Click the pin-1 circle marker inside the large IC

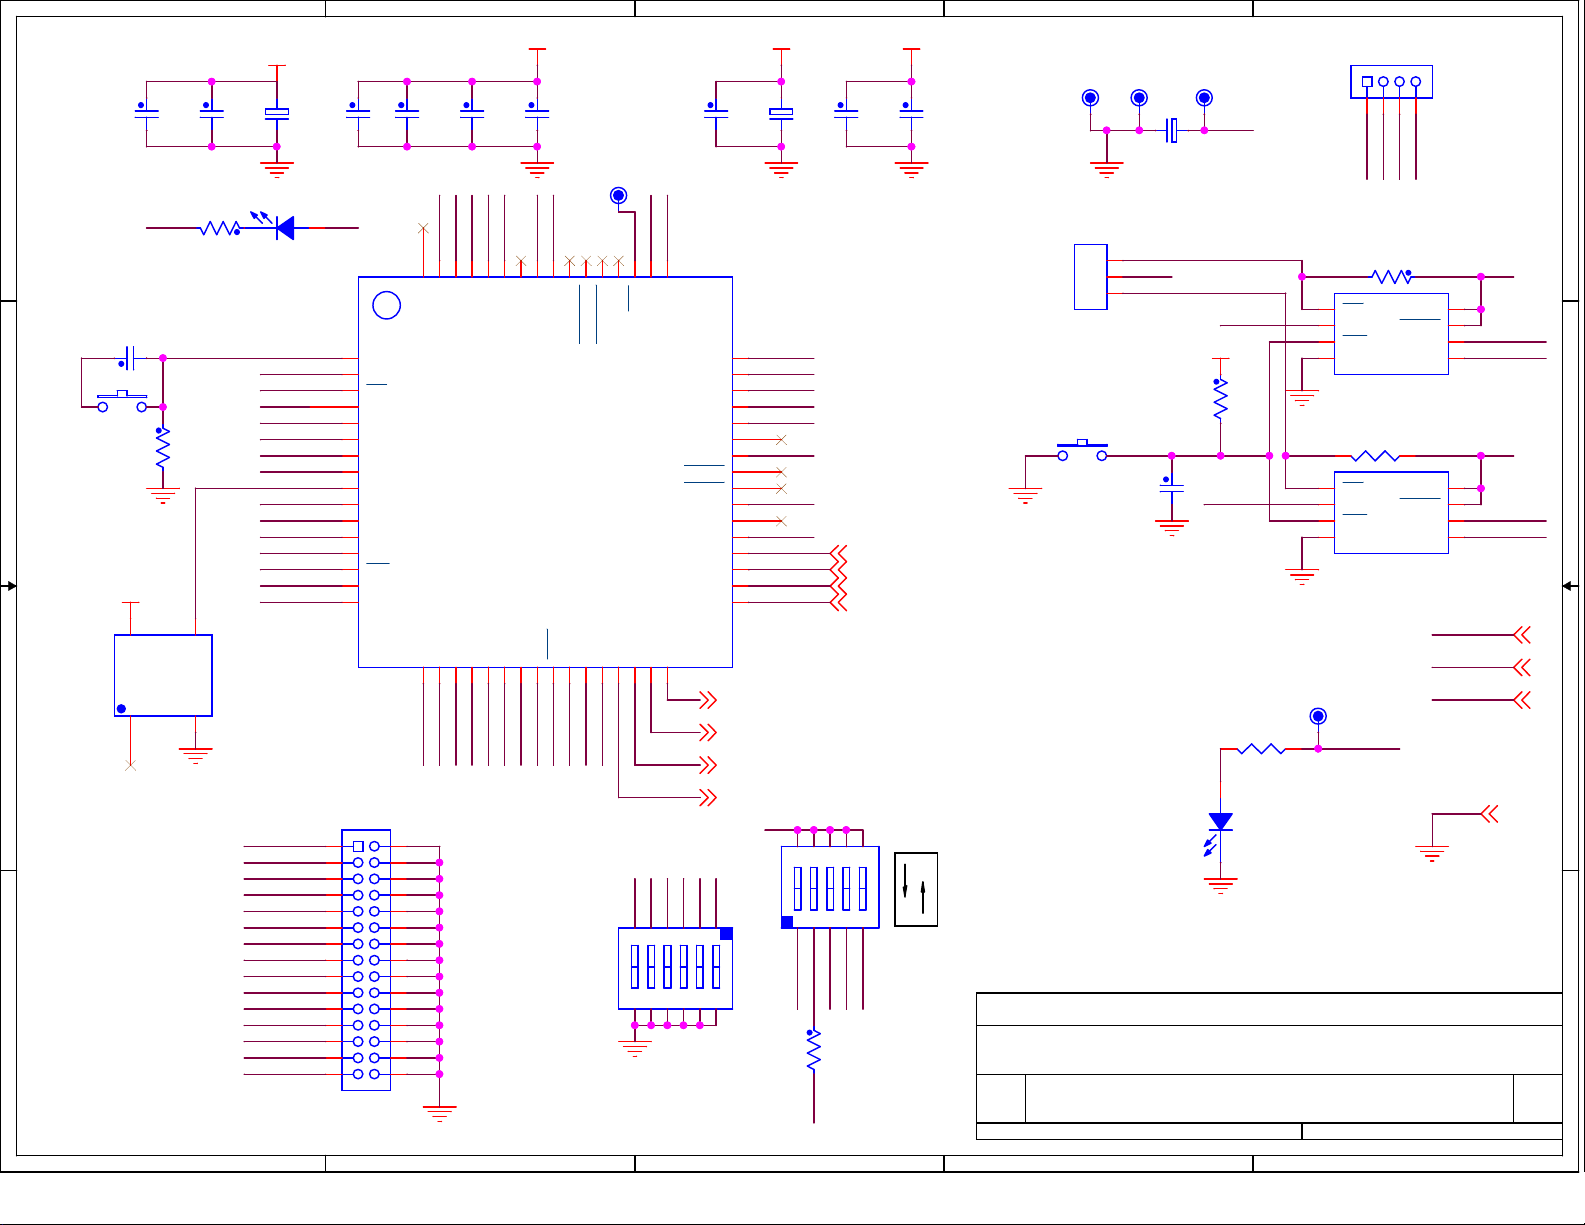[x=387, y=306]
